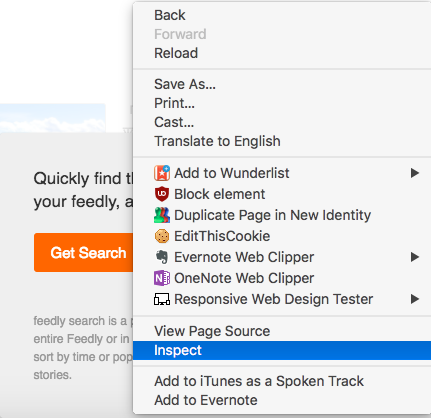The height and width of the screenshot is (418, 431).
Task: Click the uBlock Origin shield icon
Action: pyautogui.click(x=162, y=194)
